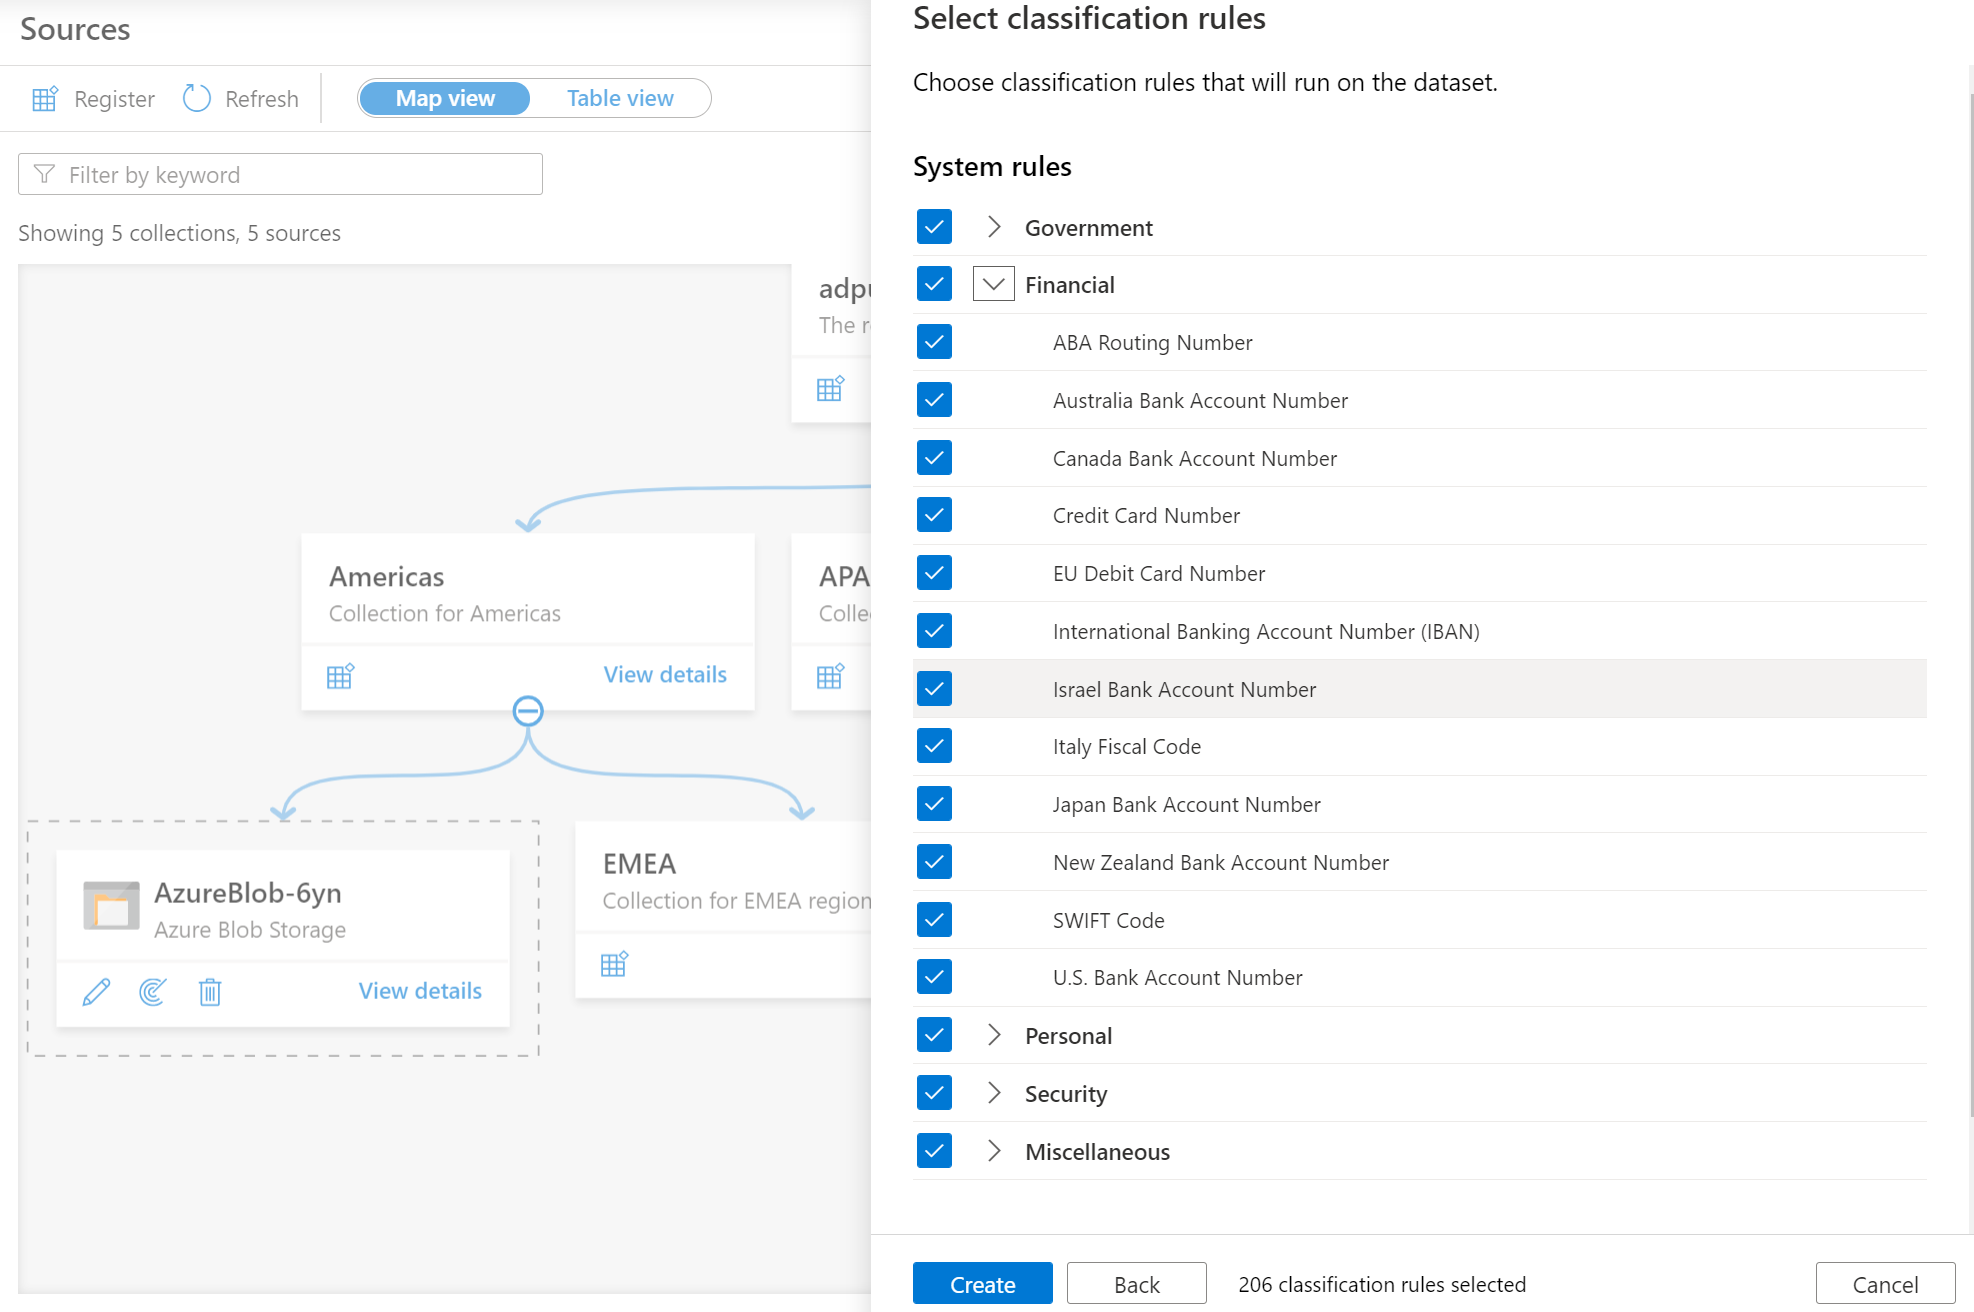Click the edit pencil icon on AzureBlob-6yn

click(95, 993)
